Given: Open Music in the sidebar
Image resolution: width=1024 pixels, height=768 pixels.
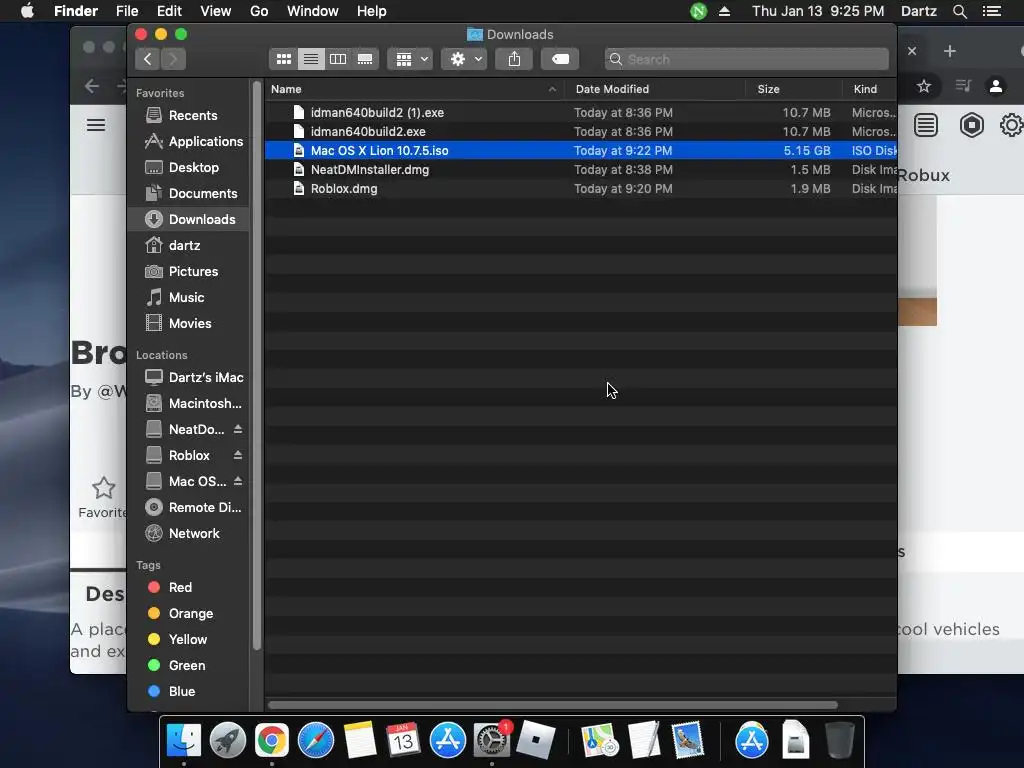Looking at the screenshot, I should [188, 298].
